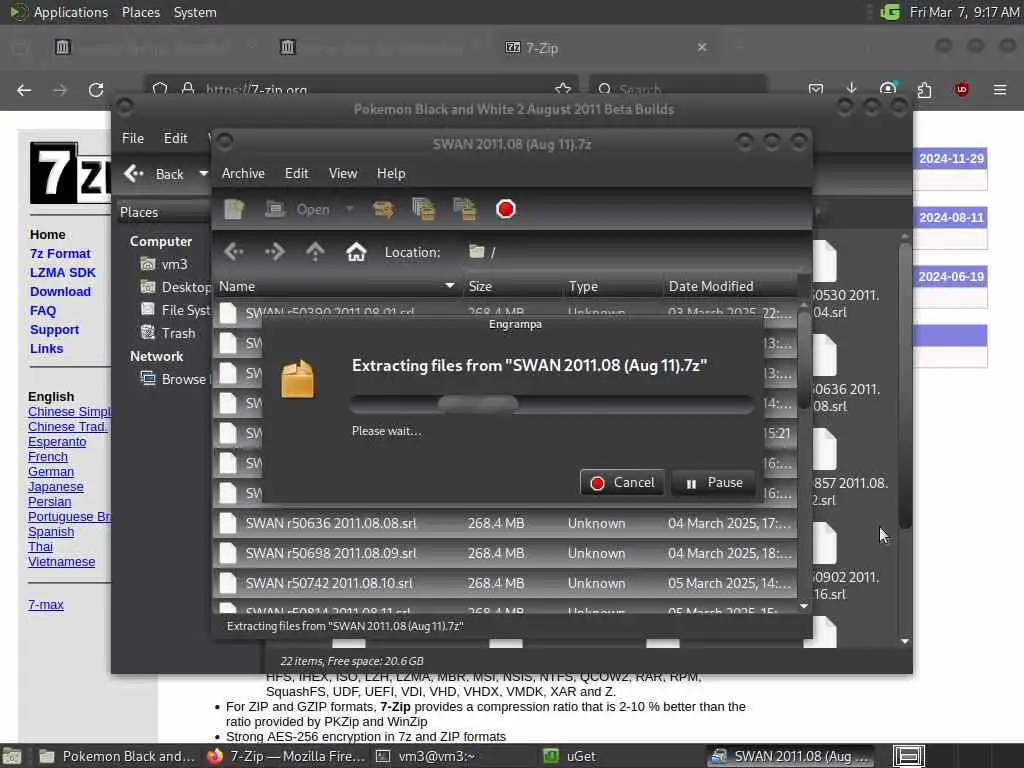Viewport: 1024px width, 768px height.
Task: Click the show desktop icon in bottom panel
Action: (x=12, y=756)
